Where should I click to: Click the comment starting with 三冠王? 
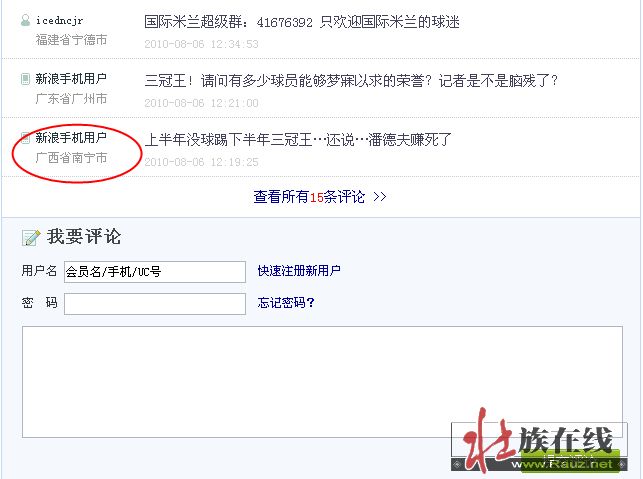coord(351,80)
